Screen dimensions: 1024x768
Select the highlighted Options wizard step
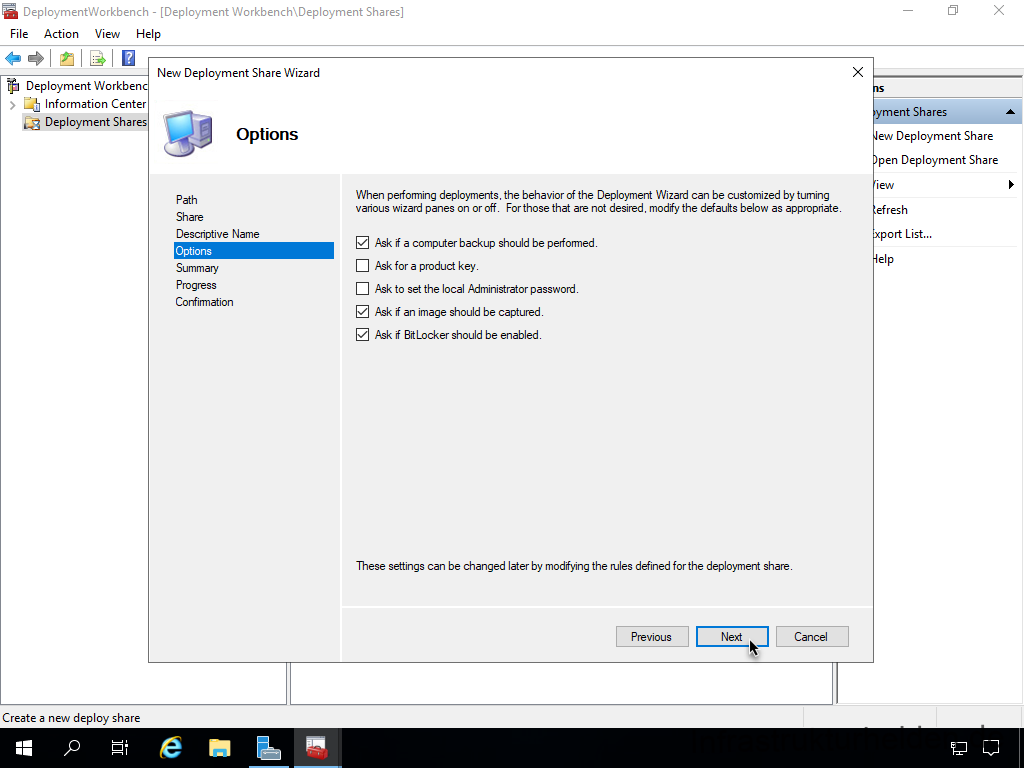pyautogui.click(x=254, y=251)
